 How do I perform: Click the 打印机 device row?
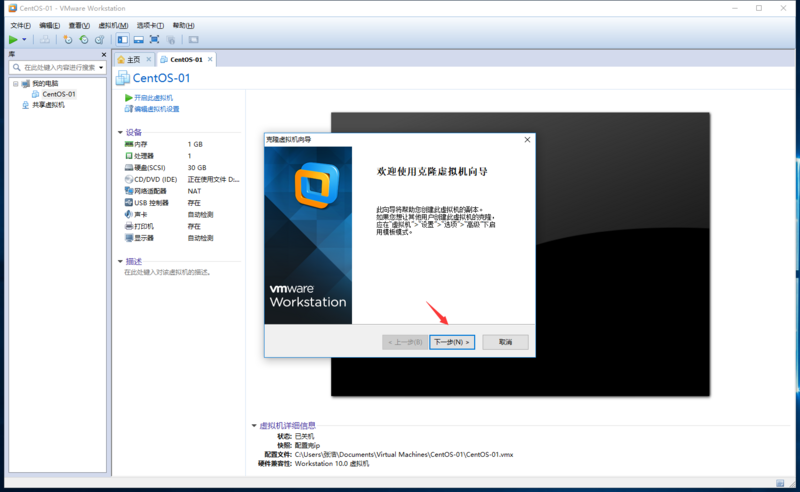(182, 226)
